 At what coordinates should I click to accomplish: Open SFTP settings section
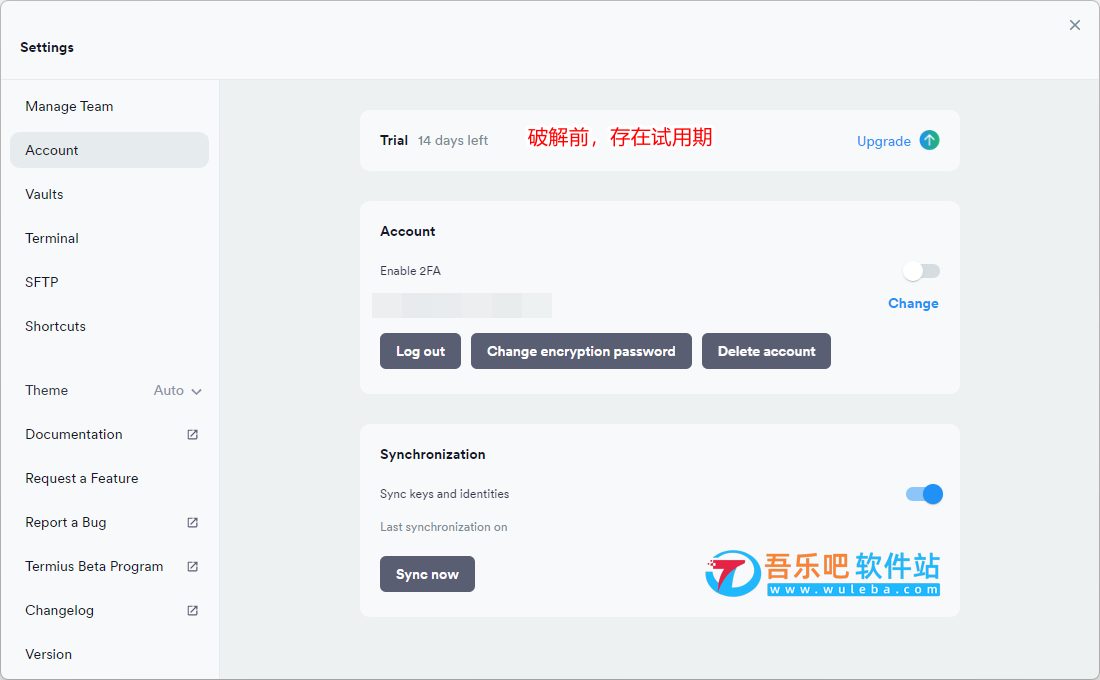coord(42,282)
